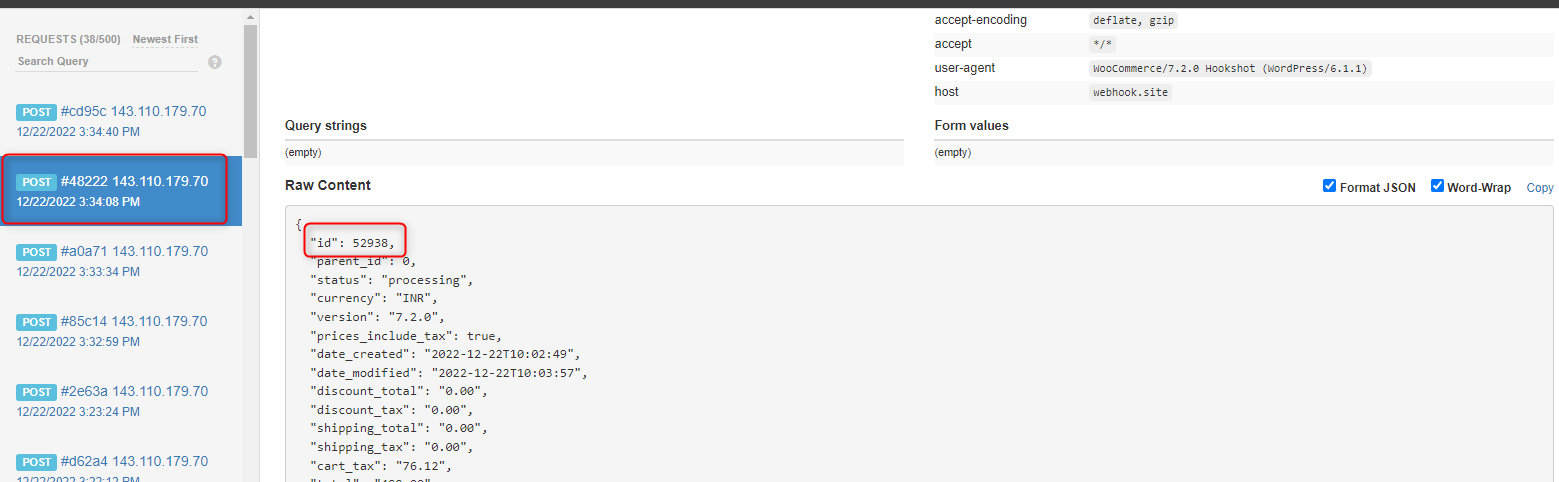Click POST badge of request #cd95c
The image size is (1559, 482).
coord(37,112)
